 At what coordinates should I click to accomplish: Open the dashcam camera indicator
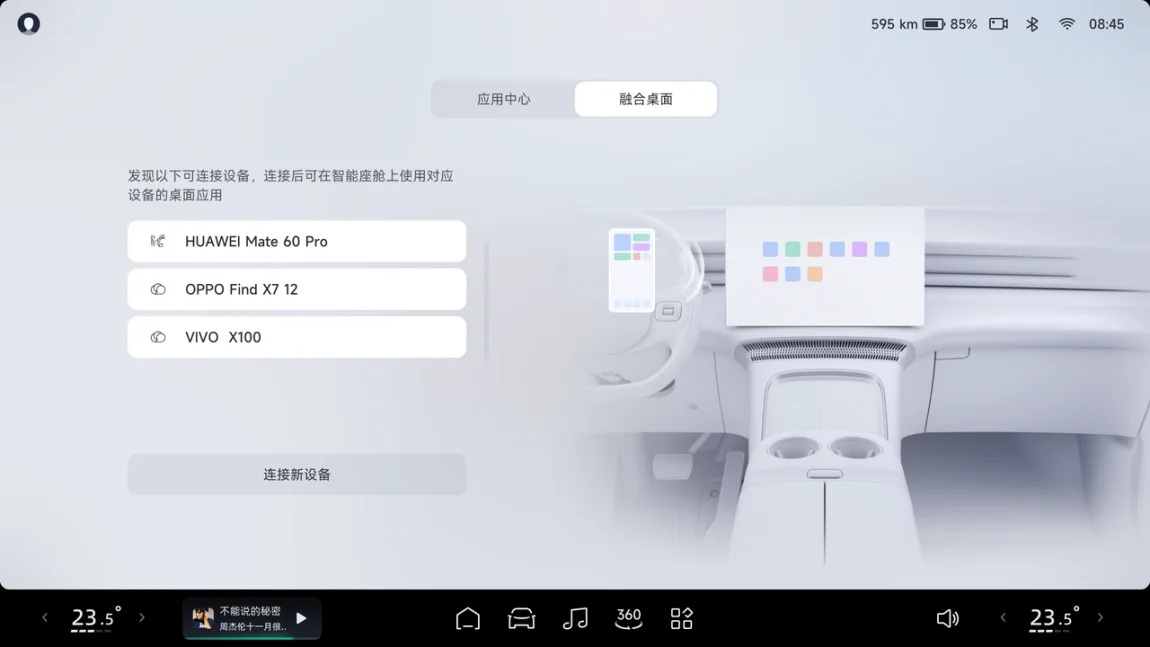pos(998,24)
